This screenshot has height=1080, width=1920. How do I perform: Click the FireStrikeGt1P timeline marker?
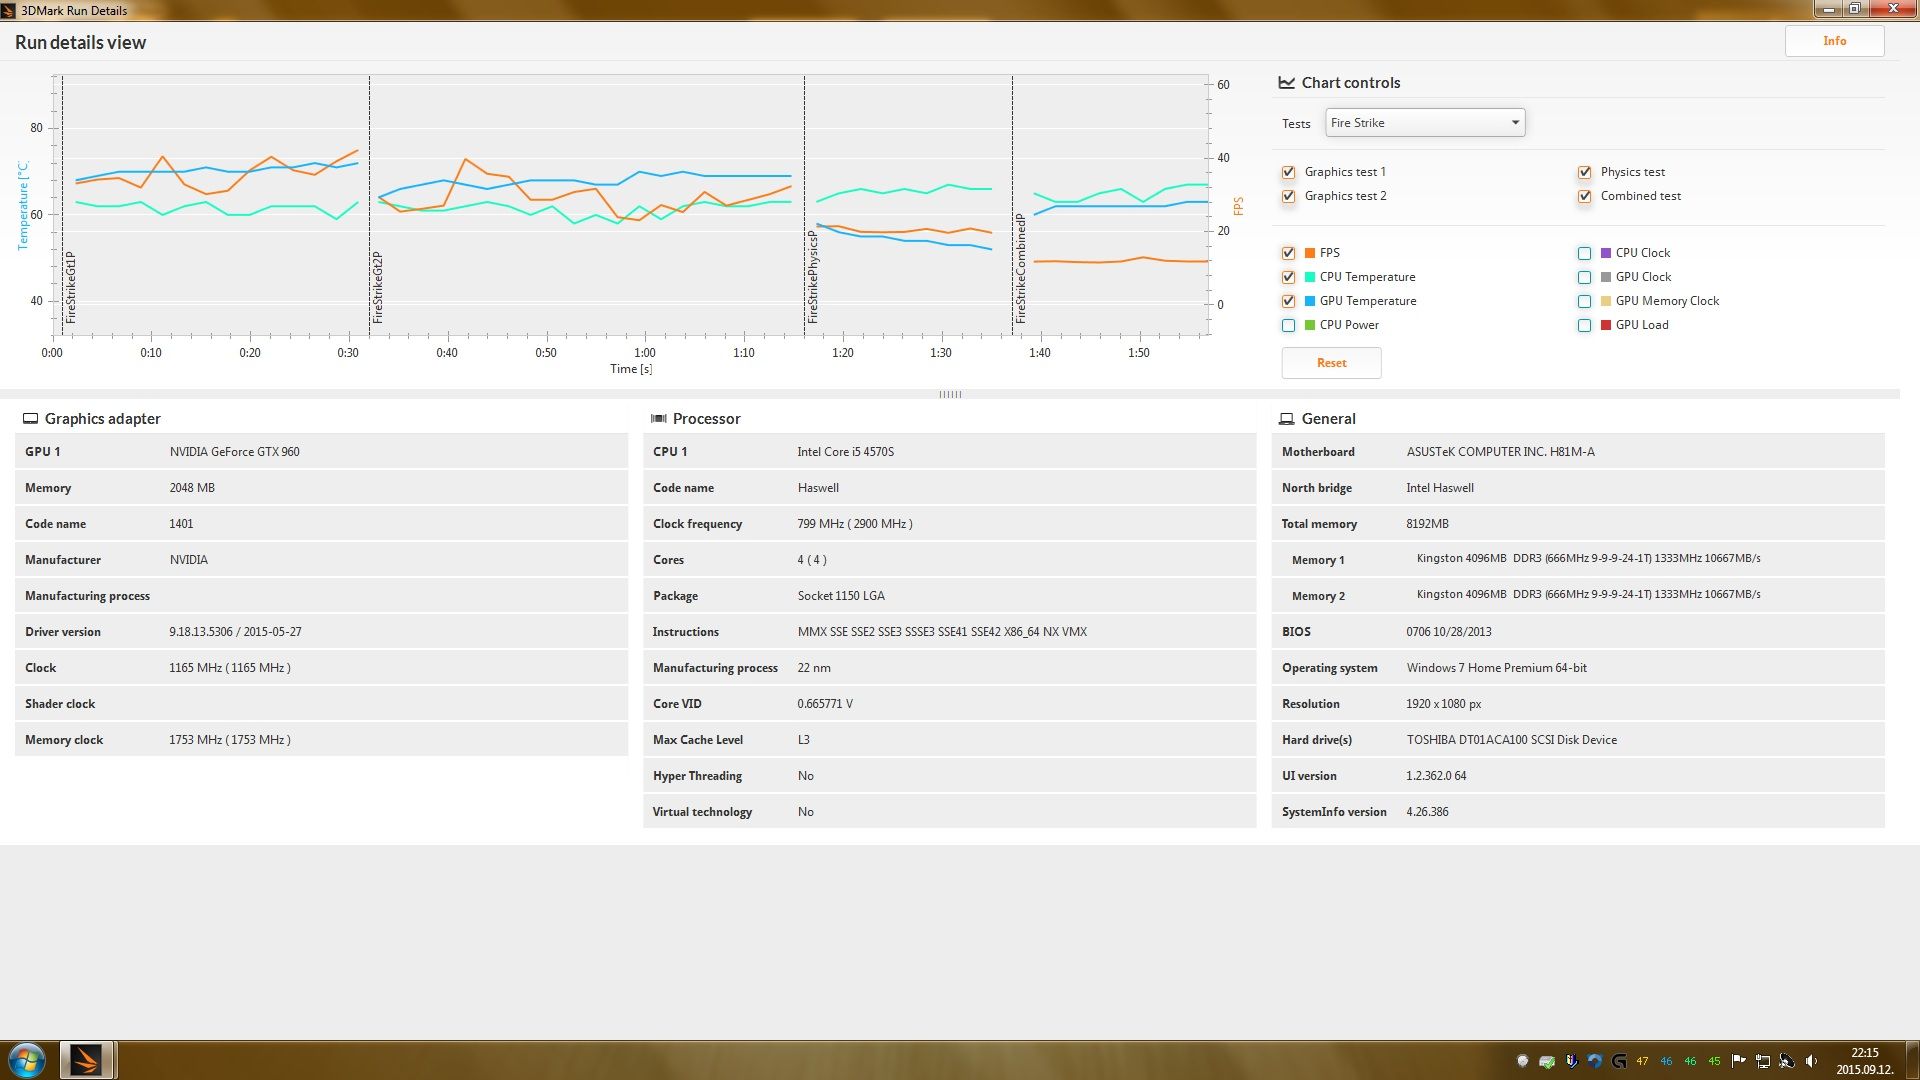click(71, 287)
